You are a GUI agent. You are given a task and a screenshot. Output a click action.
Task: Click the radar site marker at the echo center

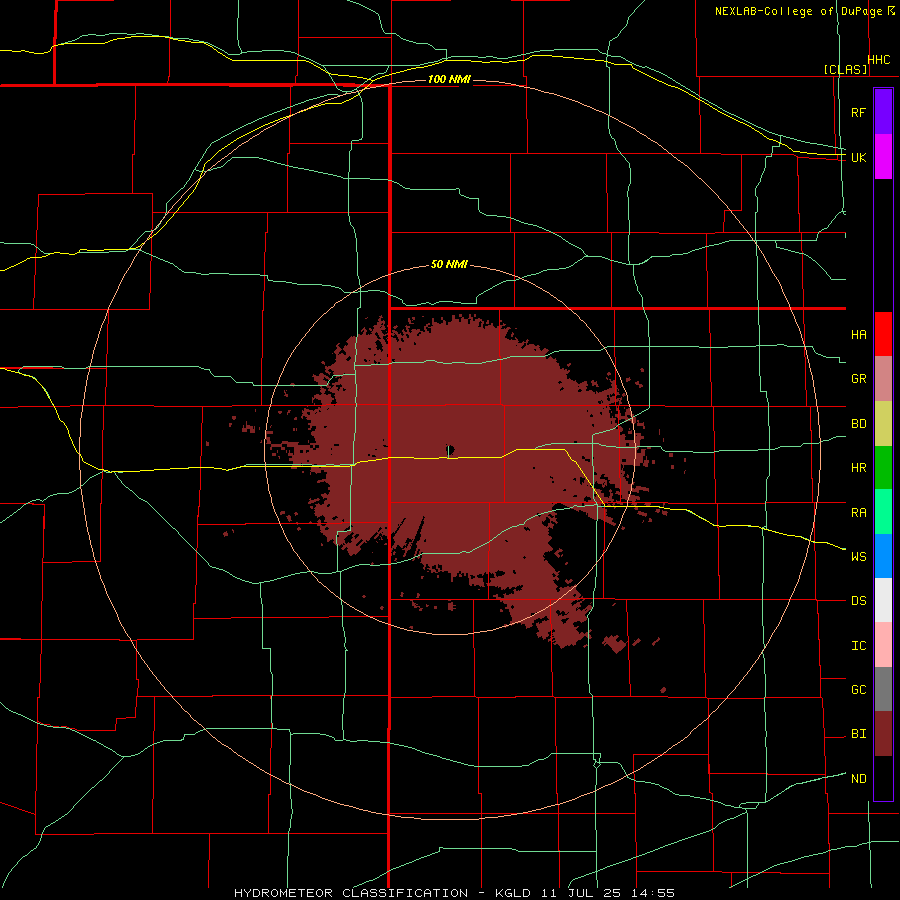pos(450,449)
